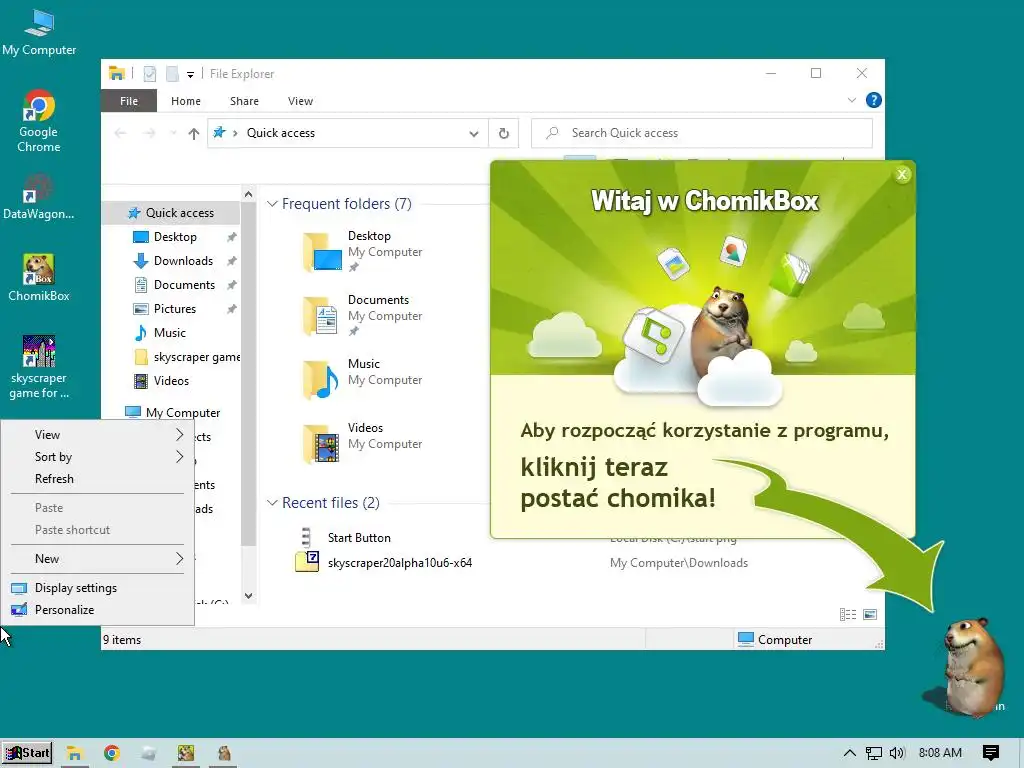Select the Documents frequent folder
The image size is (1024, 768).
click(363, 315)
